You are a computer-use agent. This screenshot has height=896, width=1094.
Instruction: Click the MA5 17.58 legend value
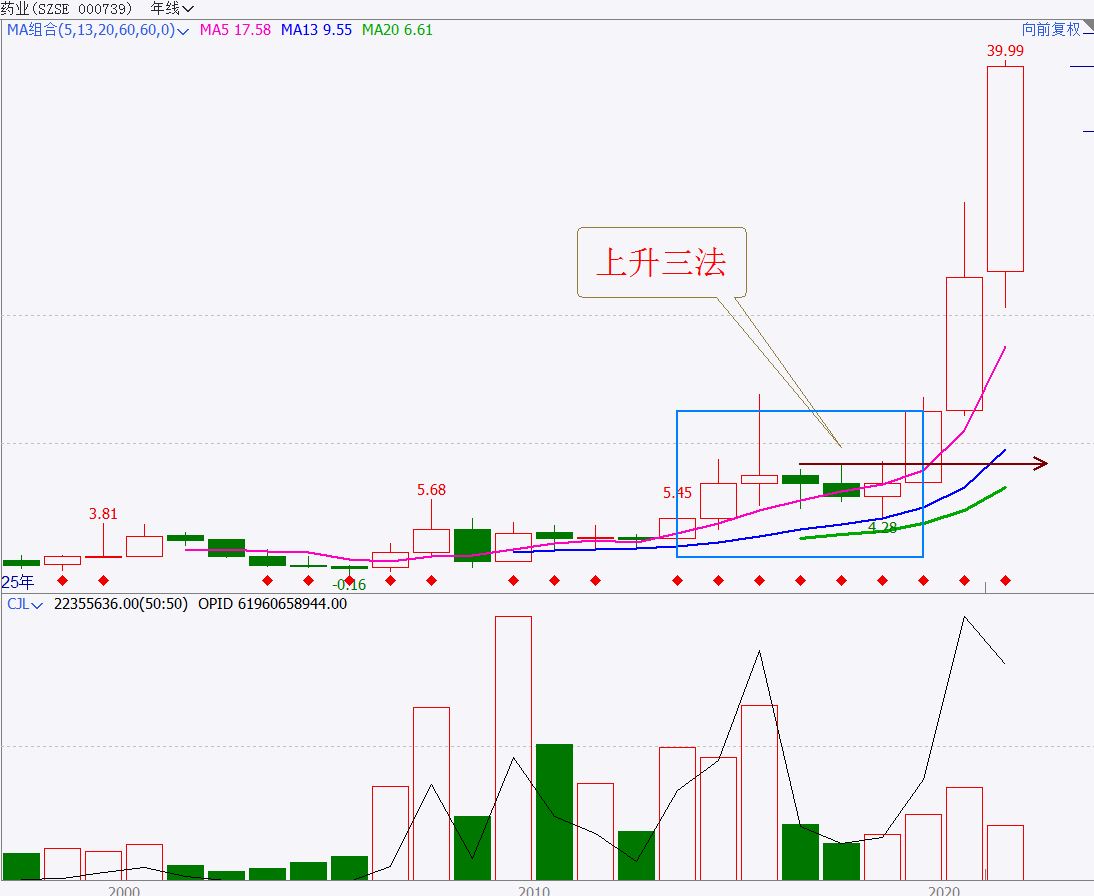click(x=235, y=30)
